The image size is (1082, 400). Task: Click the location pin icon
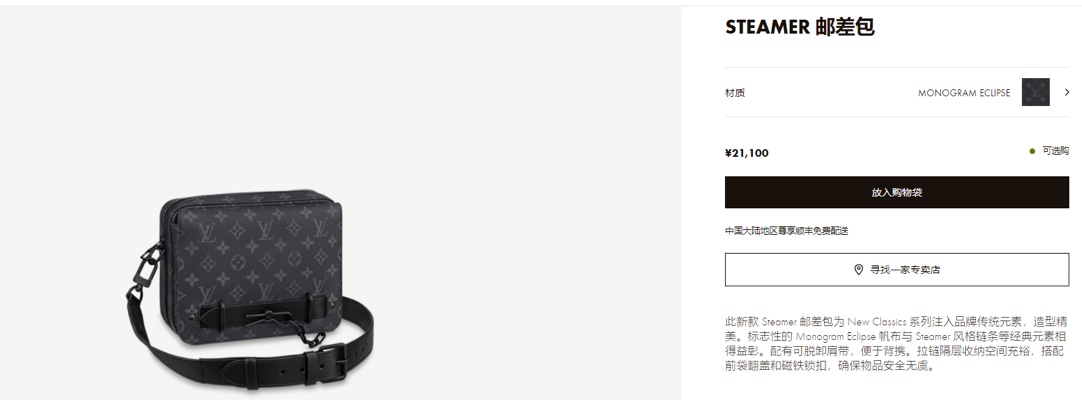click(x=858, y=270)
